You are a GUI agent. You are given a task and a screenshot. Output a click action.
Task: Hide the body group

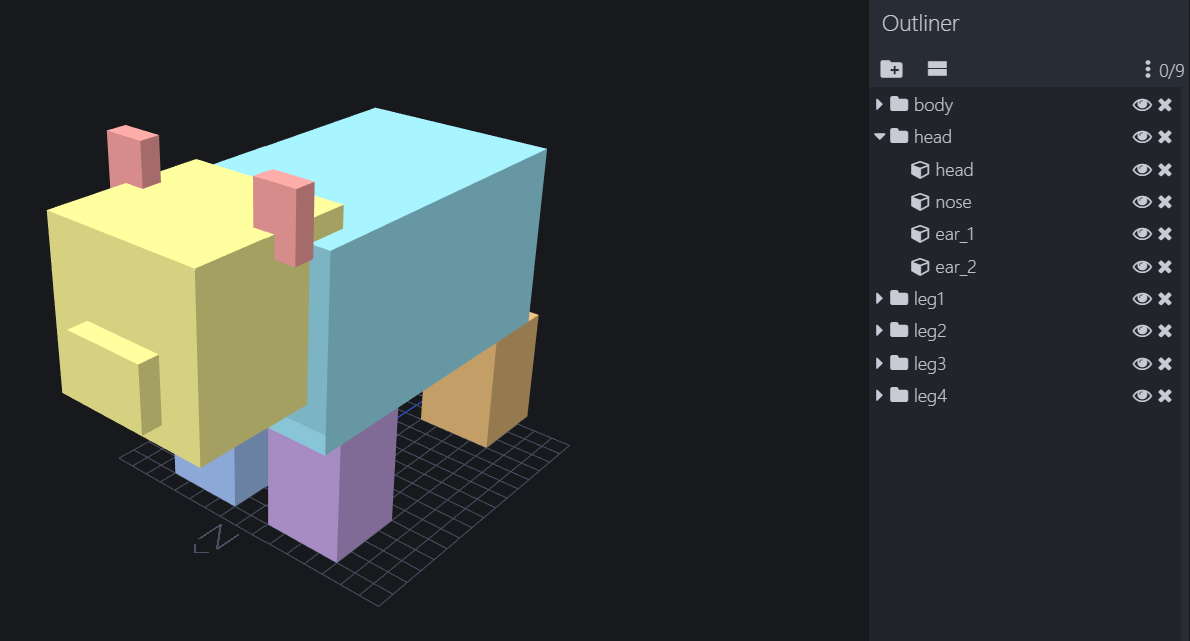point(1141,105)
